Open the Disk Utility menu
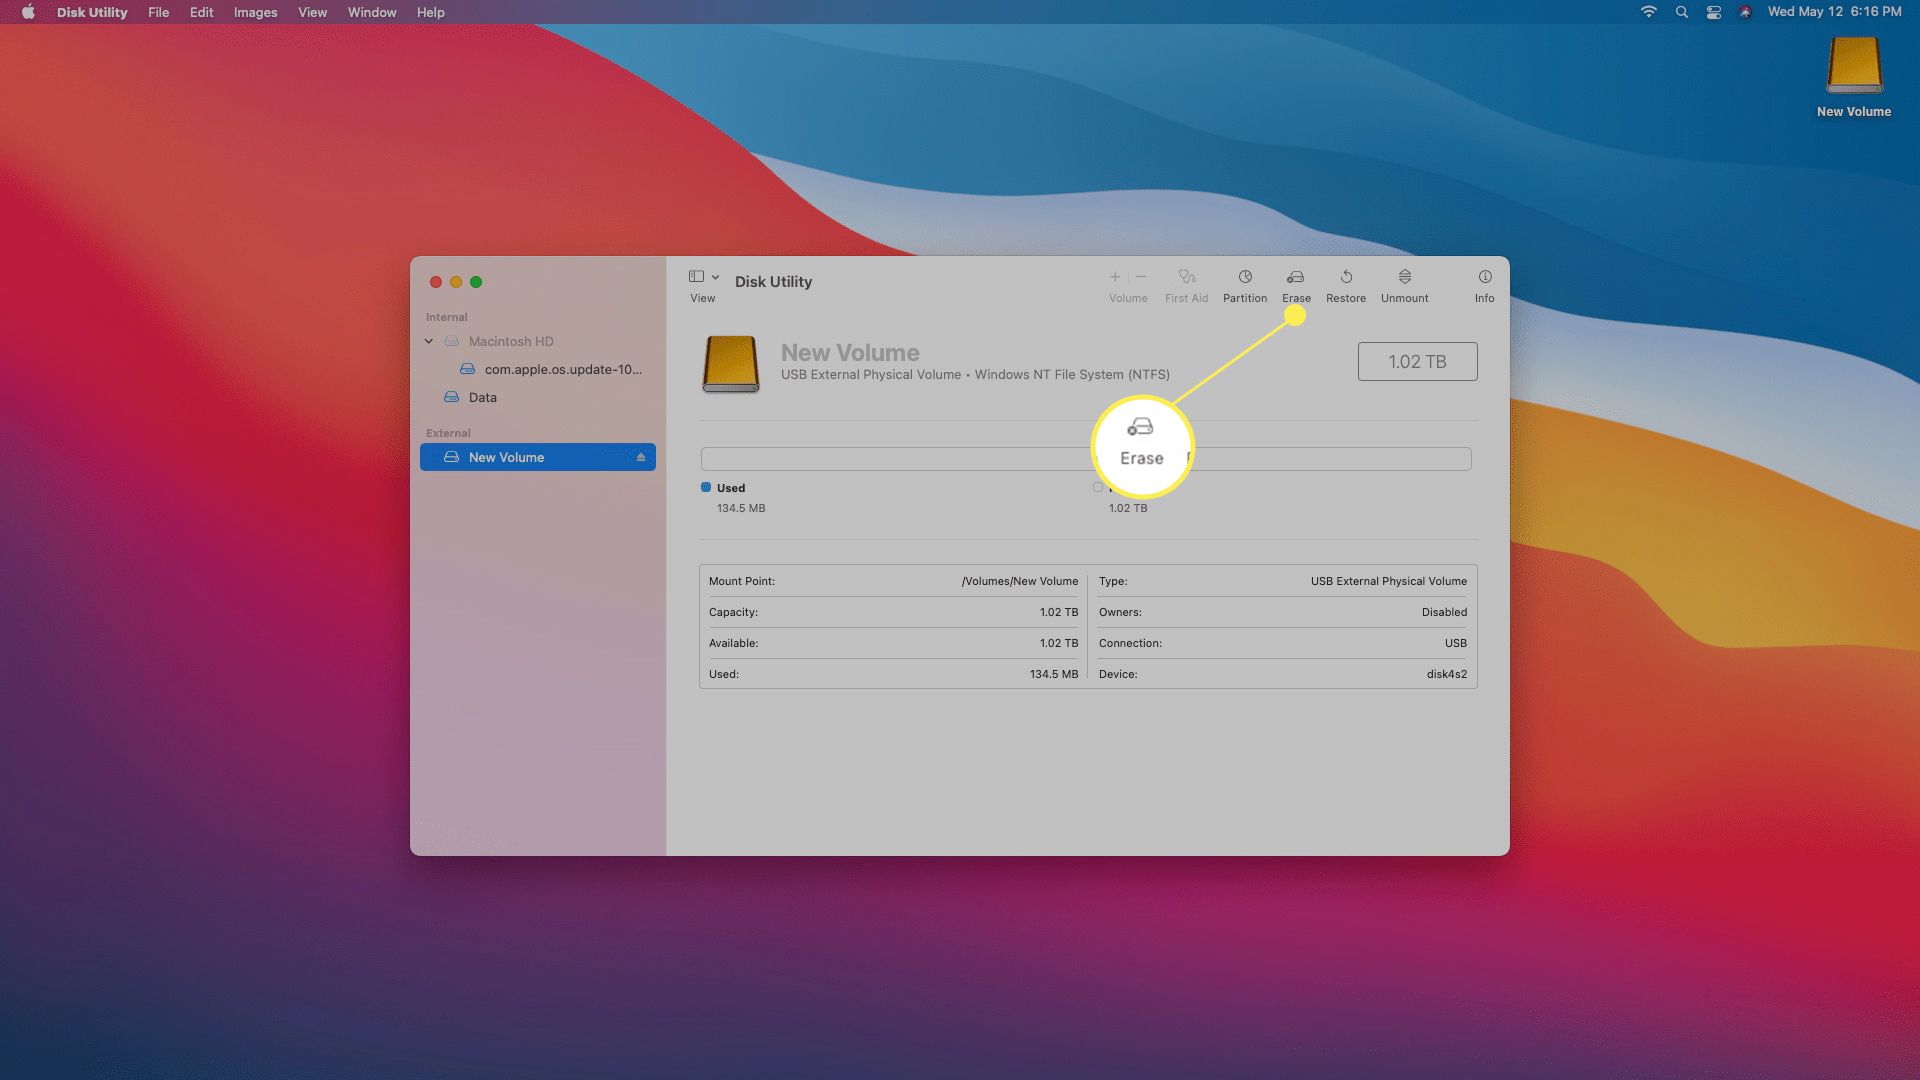 click(92, 12)
